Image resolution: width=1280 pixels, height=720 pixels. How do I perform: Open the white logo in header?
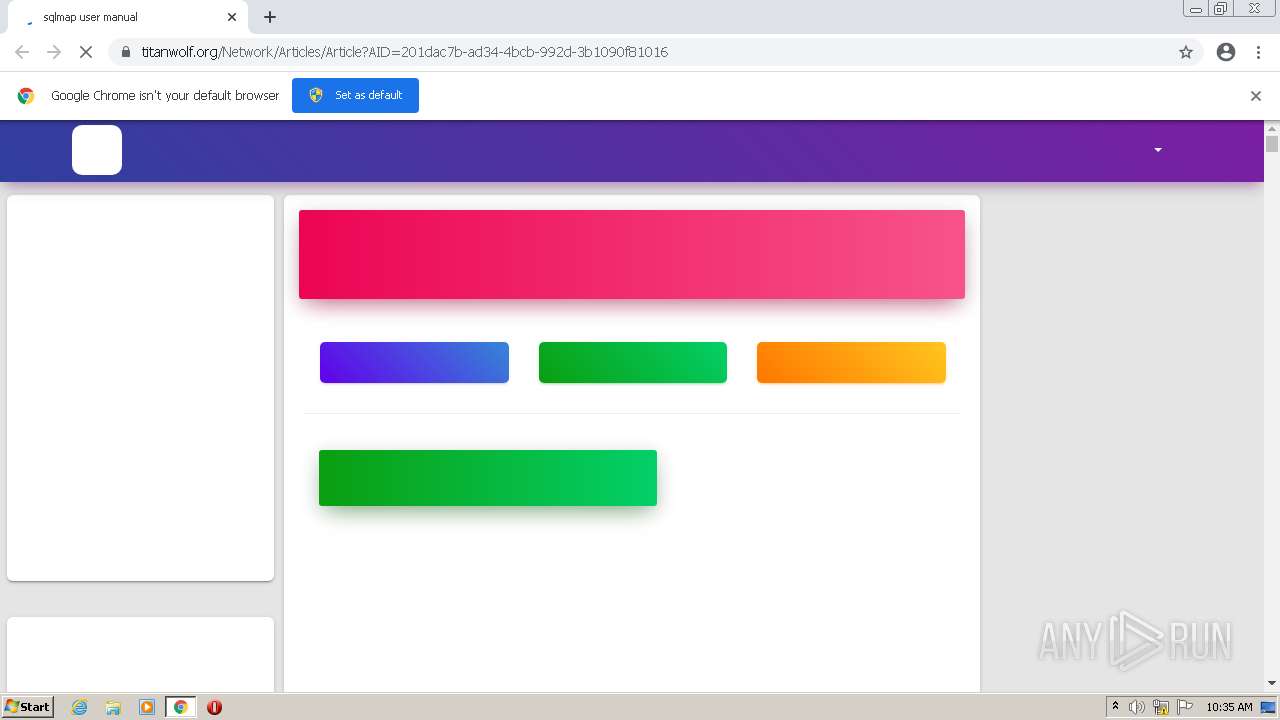(x=97, y=150)
